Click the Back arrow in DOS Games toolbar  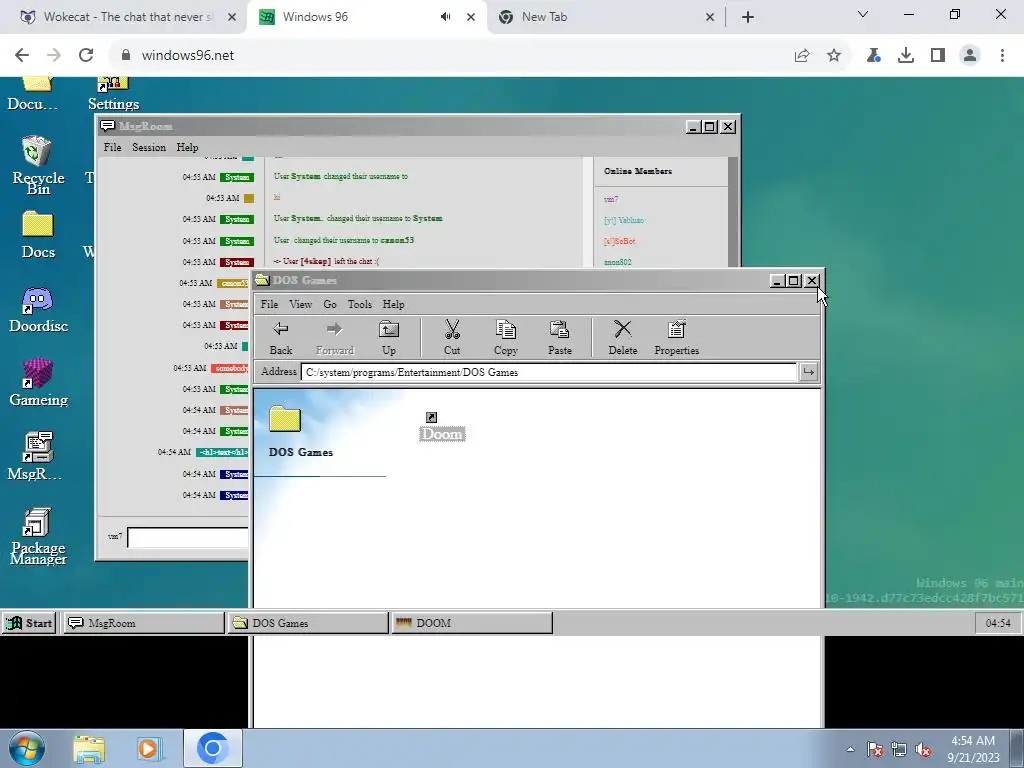(281, 337)
